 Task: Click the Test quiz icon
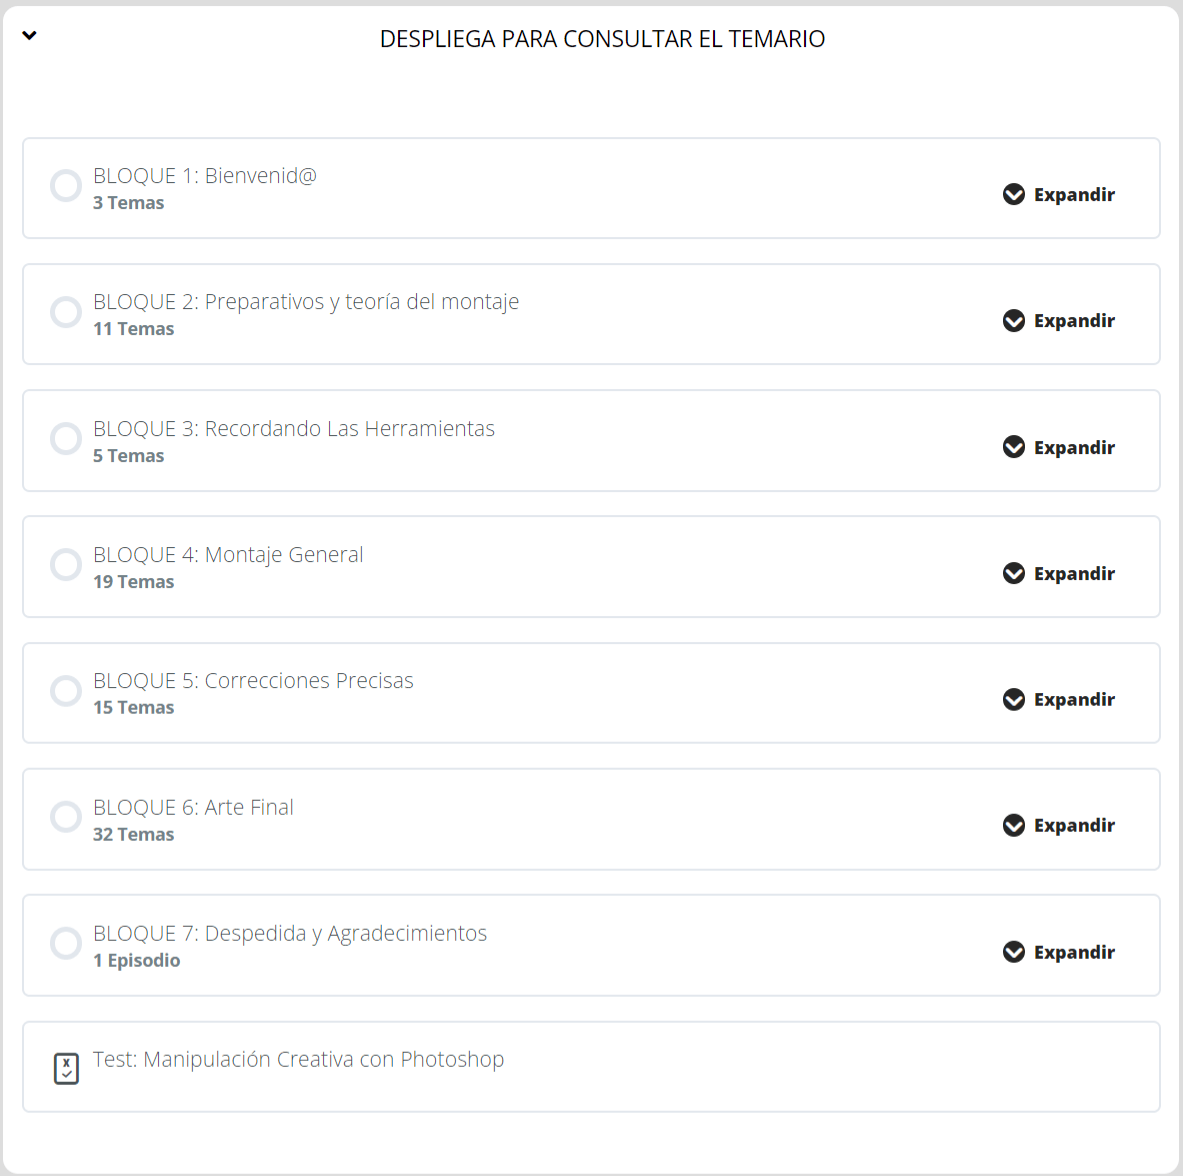click(66, 1068)
